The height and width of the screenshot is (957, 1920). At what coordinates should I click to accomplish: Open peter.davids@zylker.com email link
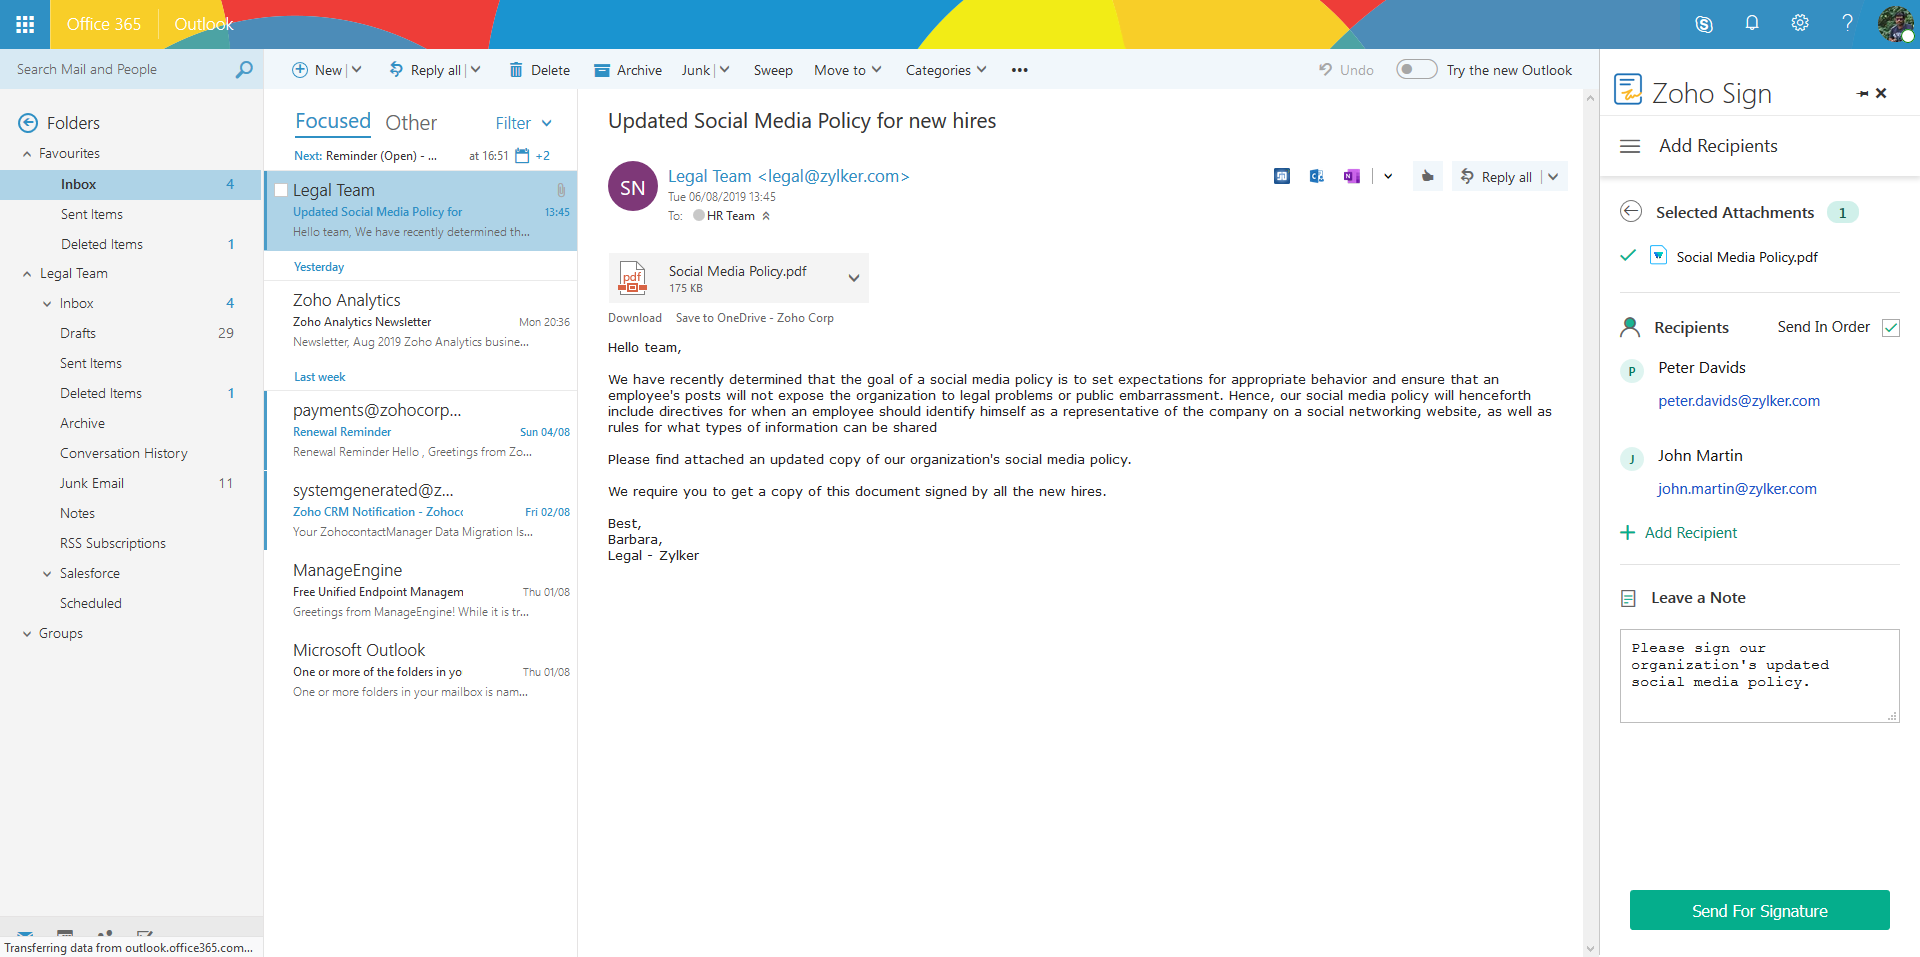(1739, 401)
